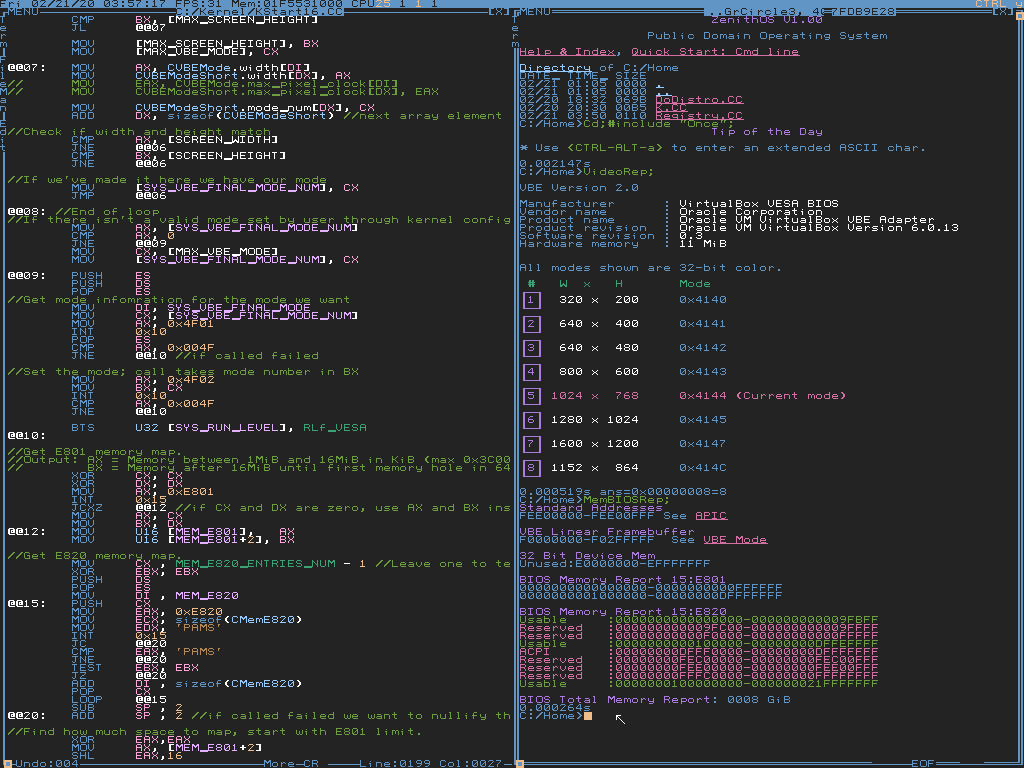Image resolution: width=1024 pixels, height=768 pixels.
Task: Click the 'BIOS Memory Report 15:E801' heading
Action: tap(623, 580)
